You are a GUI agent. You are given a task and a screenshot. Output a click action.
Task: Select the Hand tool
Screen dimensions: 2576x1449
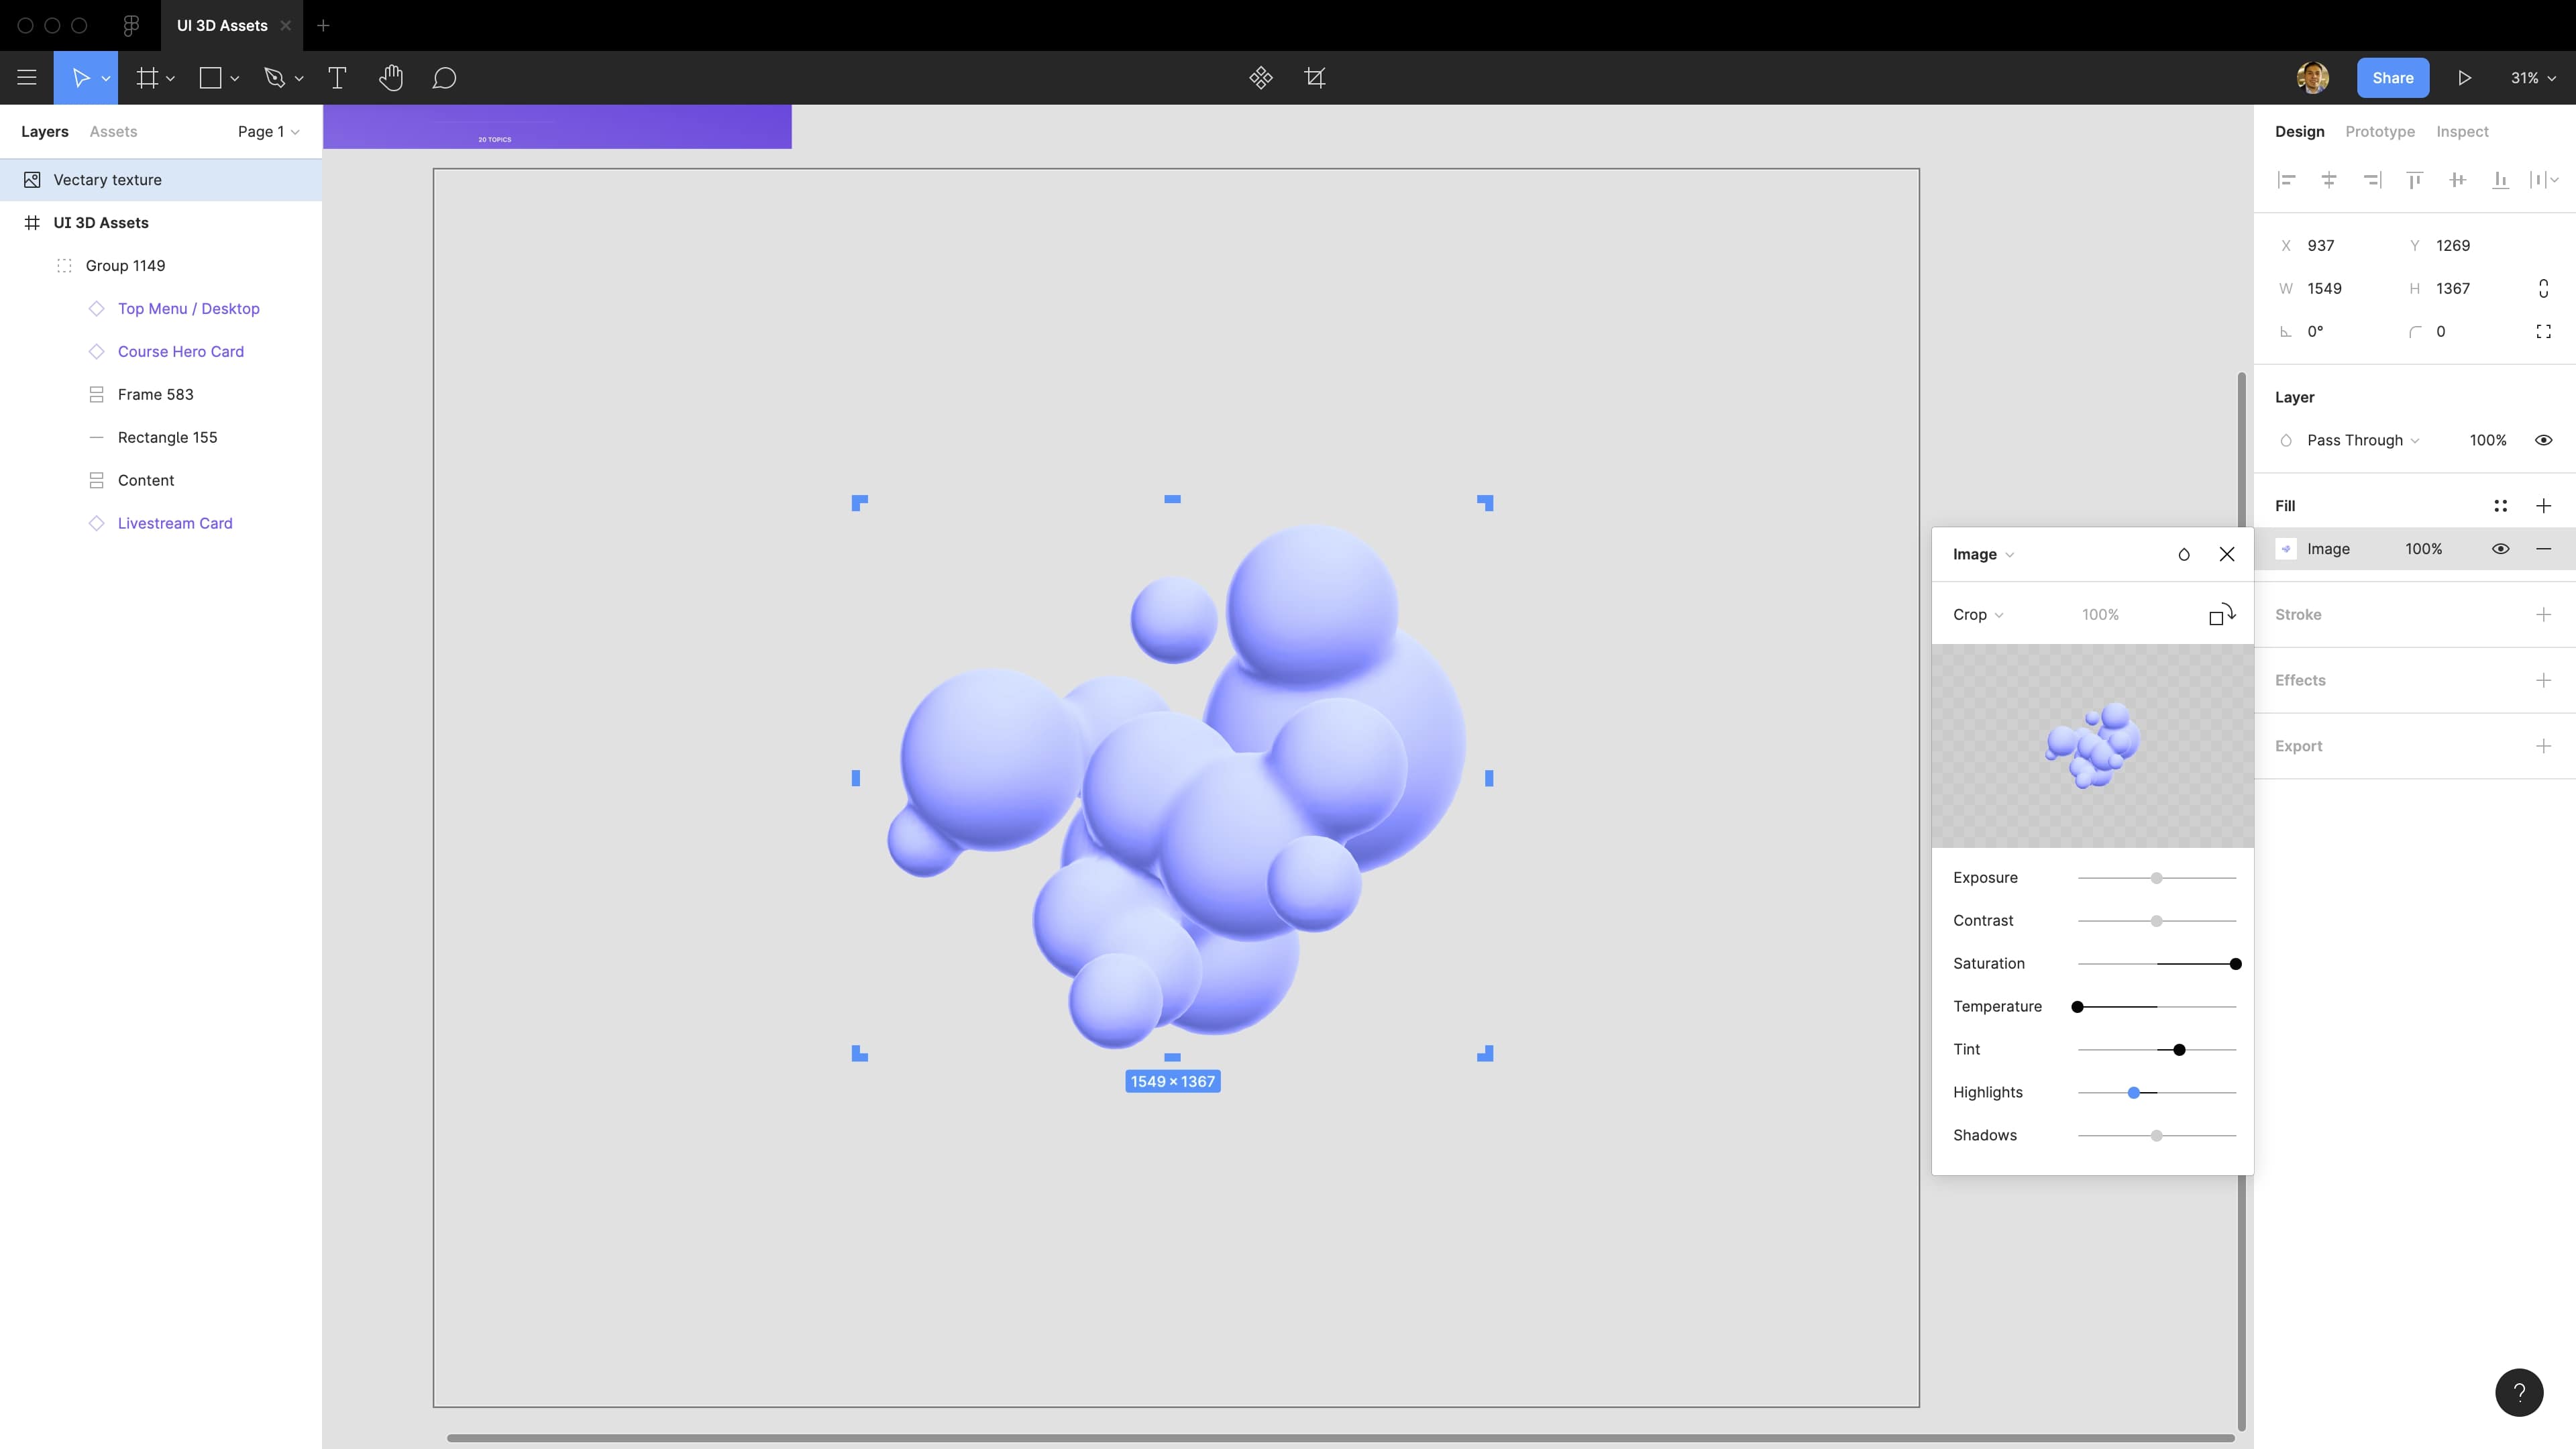click(391, 78)
